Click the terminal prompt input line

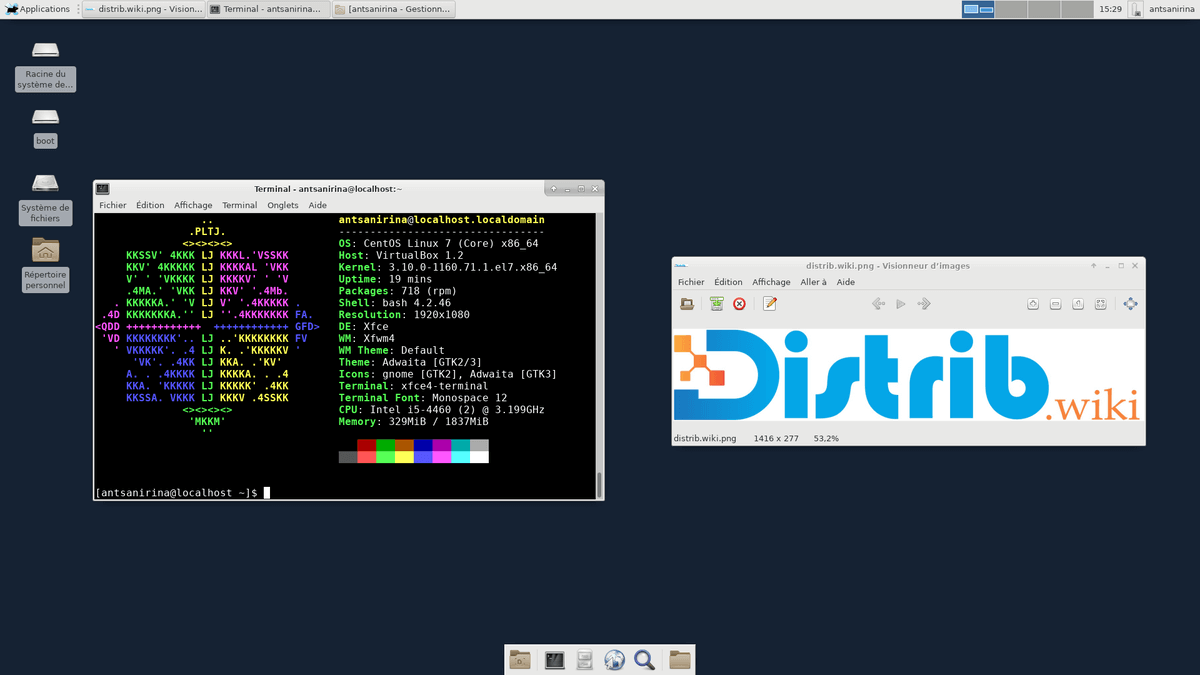coord(182,493)
